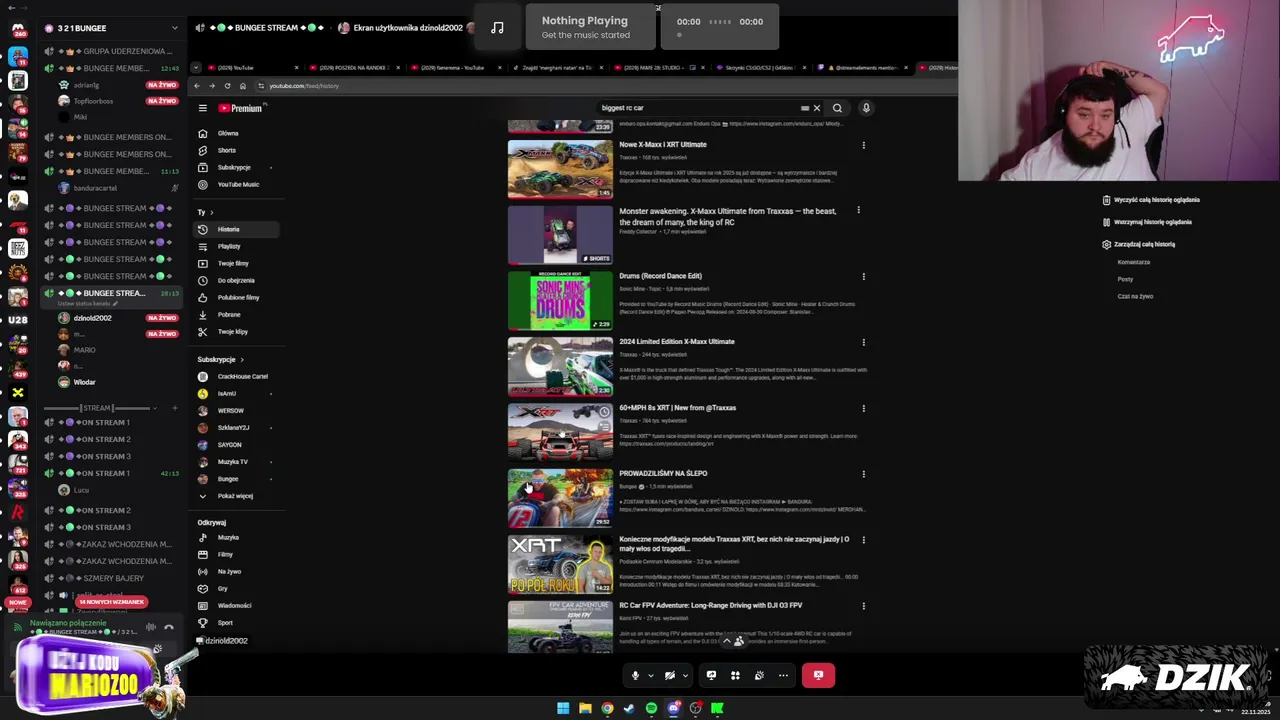Open U28 server in Discord list
The width and height of the screenshot is (1280, 720).
[x=18, y=320]
